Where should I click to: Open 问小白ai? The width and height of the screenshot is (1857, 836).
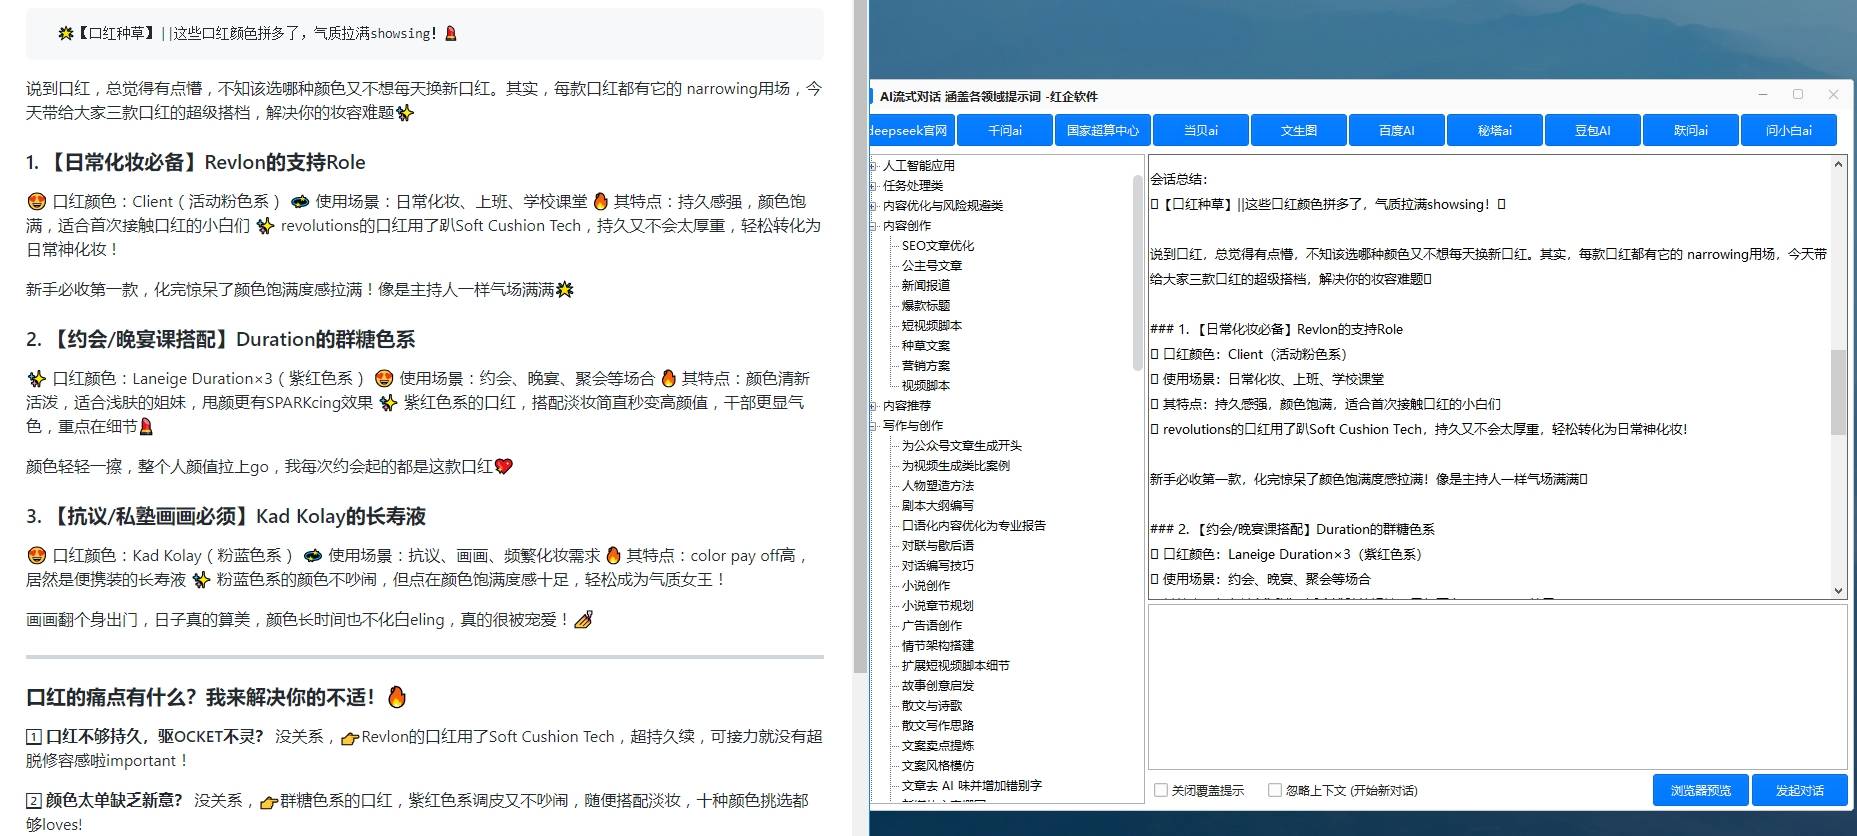pyautogui.click(x=1789, y=131)
